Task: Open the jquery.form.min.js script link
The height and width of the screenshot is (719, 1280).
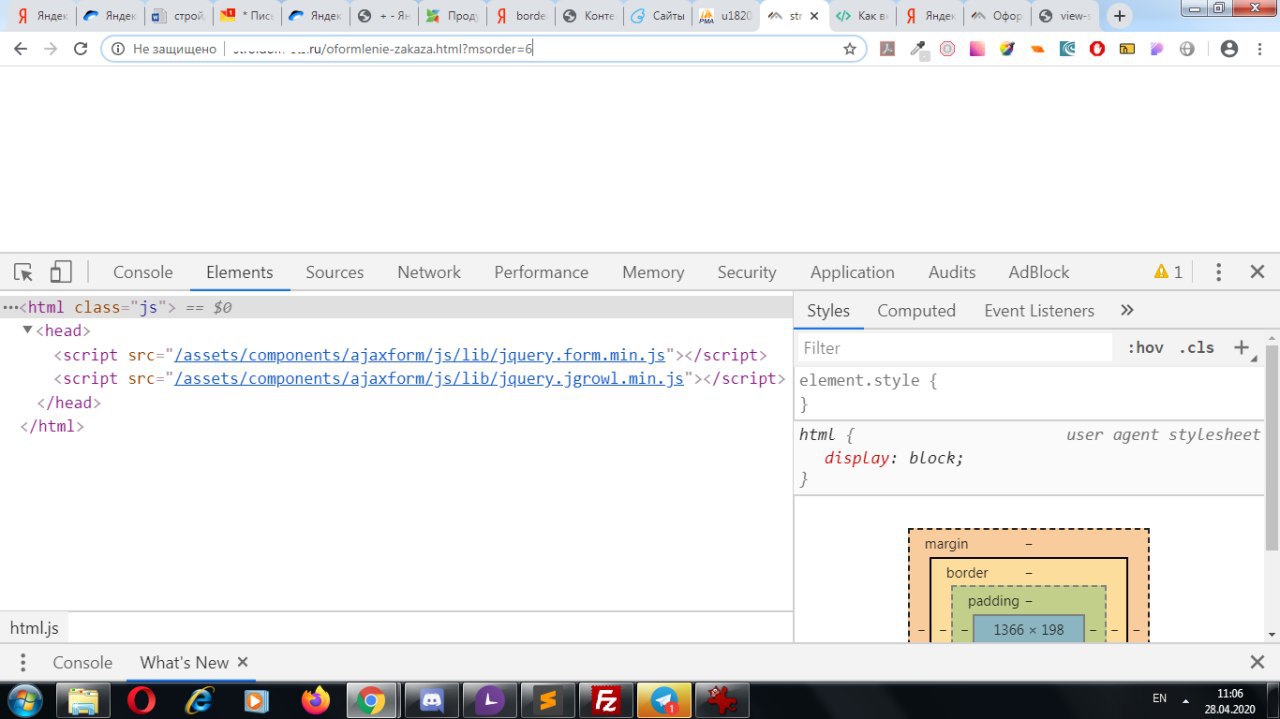Action: [x=420, y=355]
